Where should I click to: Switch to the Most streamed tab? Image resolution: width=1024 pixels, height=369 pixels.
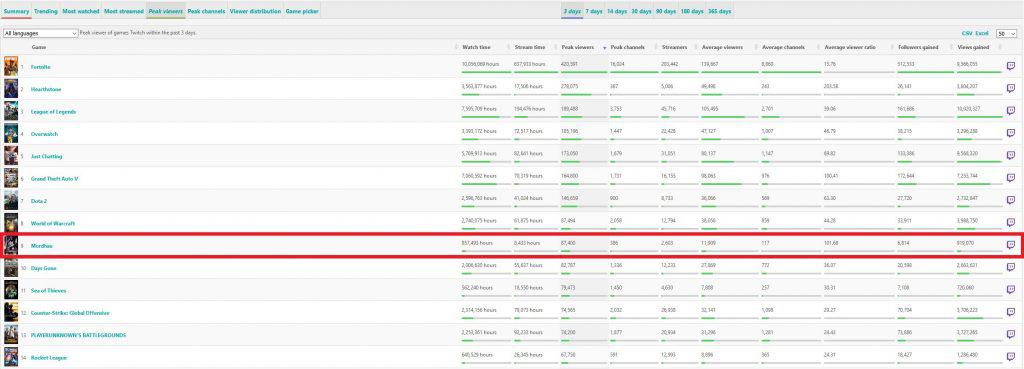[x=123, y=11]
